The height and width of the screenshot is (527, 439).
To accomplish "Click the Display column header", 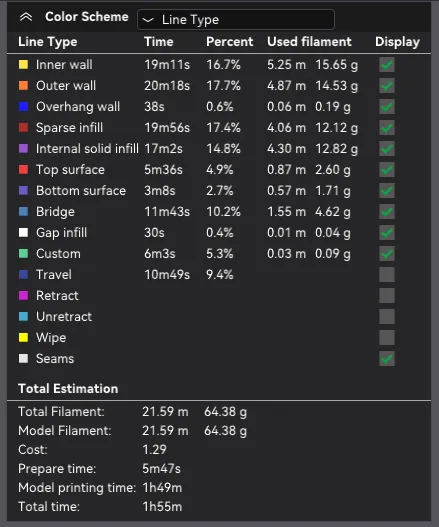I will pyautogui.click(x=397, y=42).
